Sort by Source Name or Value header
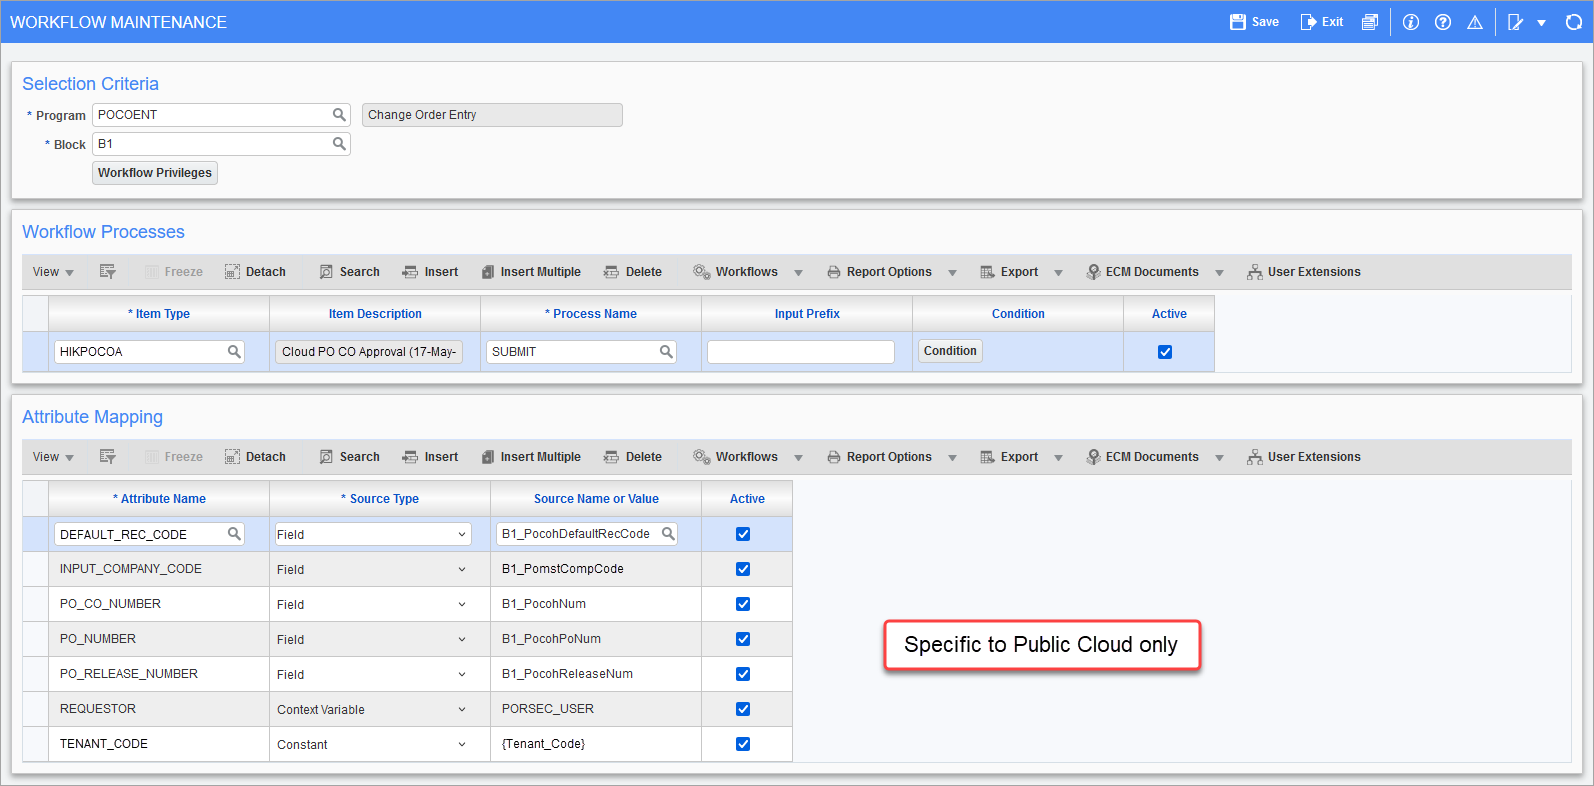The height and width of the screenshot is (786, 1594). pyautogui.click(x=596, y=499)
